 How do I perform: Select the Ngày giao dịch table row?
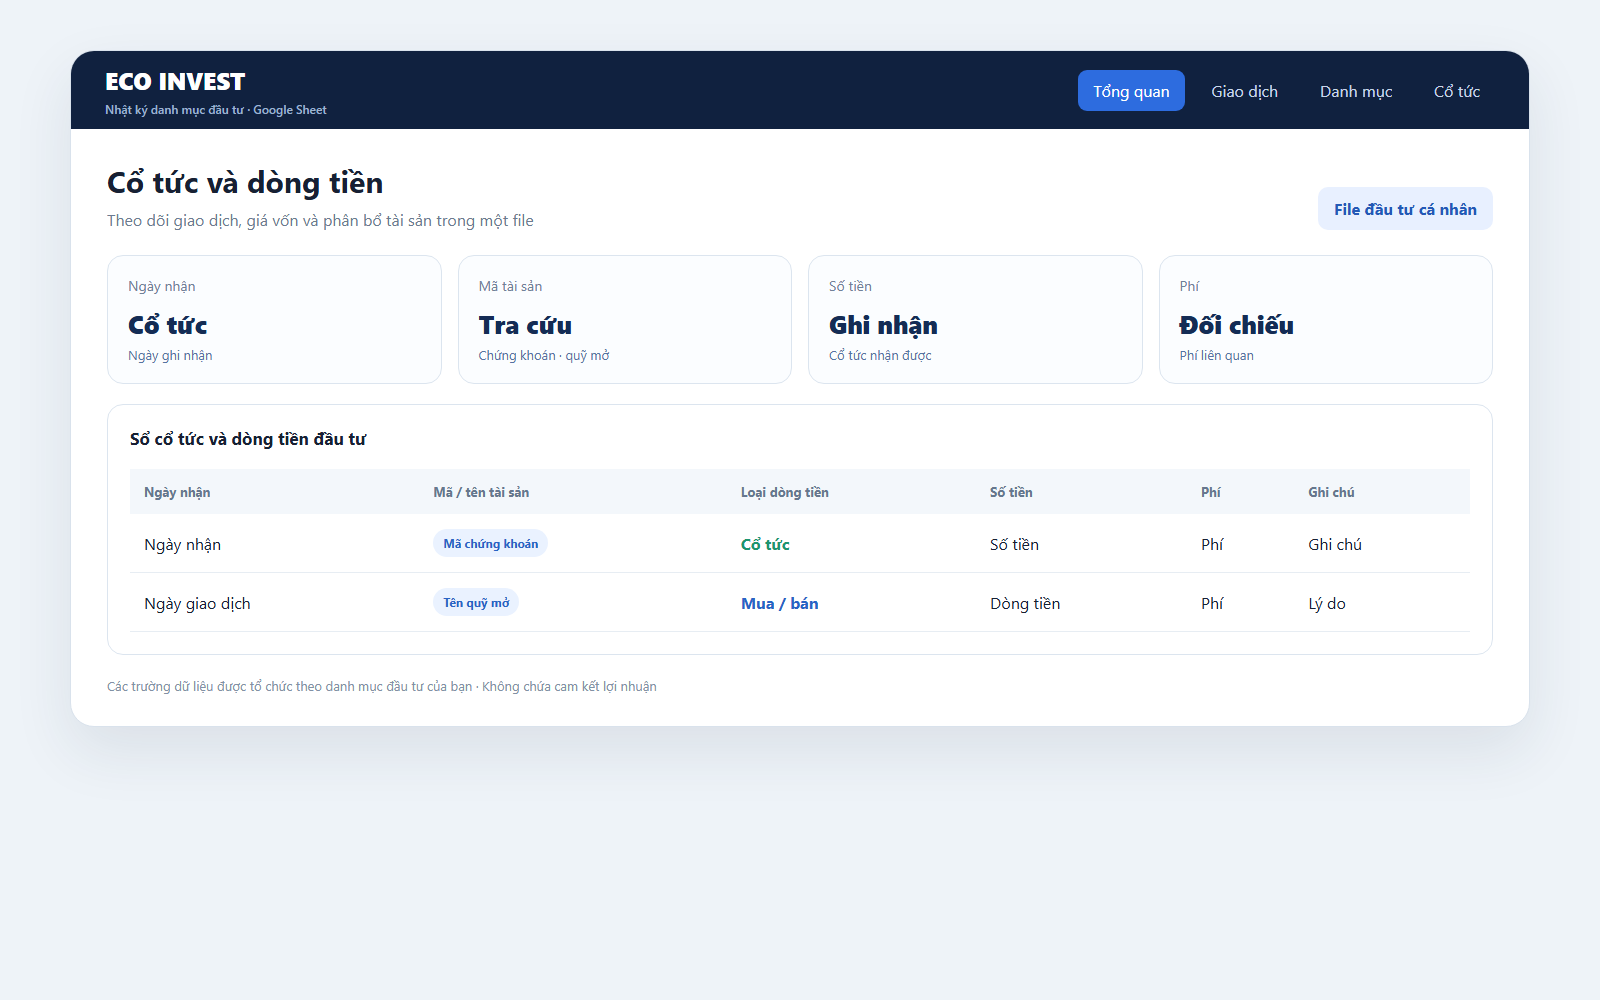[x=800, y=602]
